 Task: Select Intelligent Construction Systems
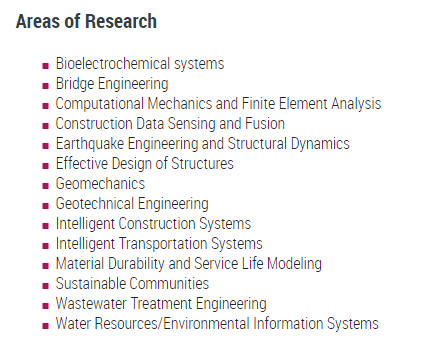[x=153, y=224]
